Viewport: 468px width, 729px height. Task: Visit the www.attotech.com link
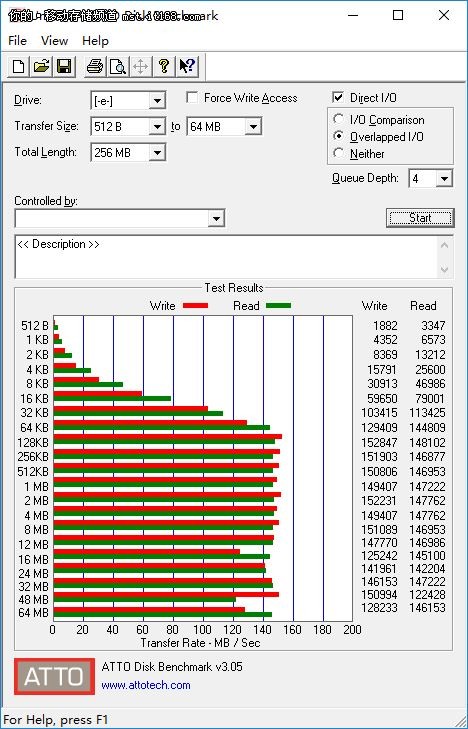pos(145,685)
